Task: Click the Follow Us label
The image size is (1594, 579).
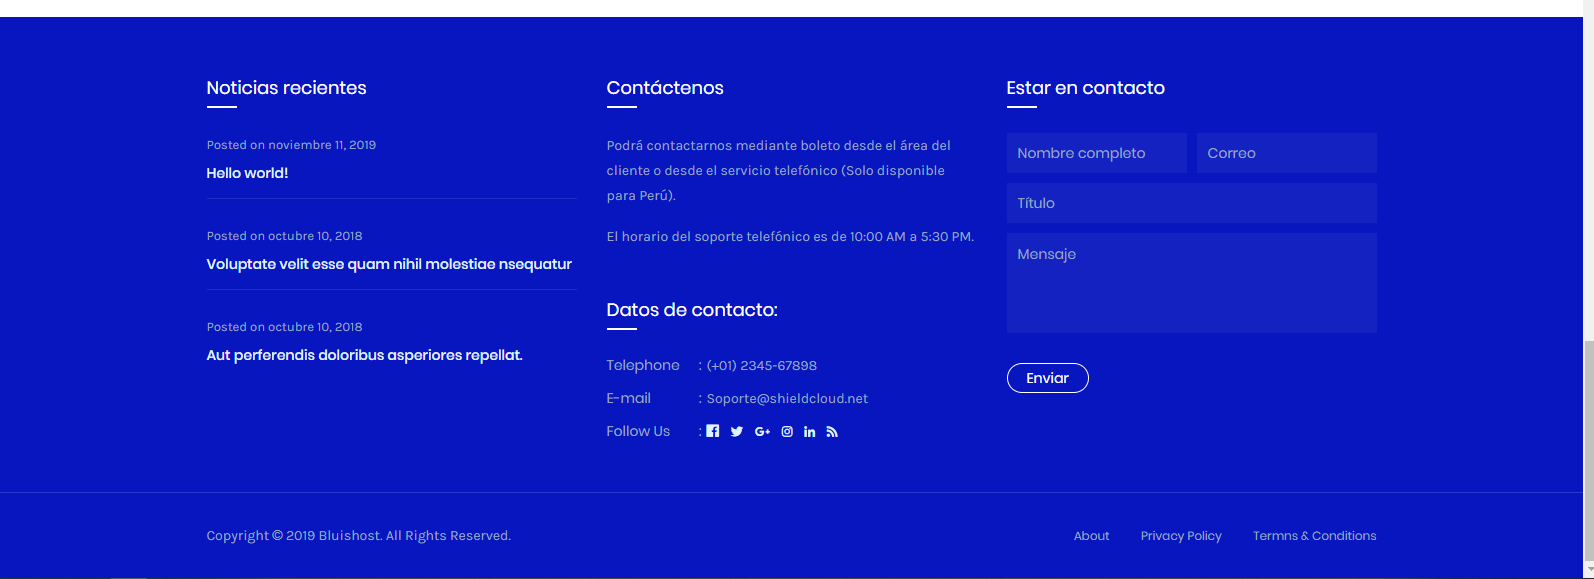Action: coord(638,431)
